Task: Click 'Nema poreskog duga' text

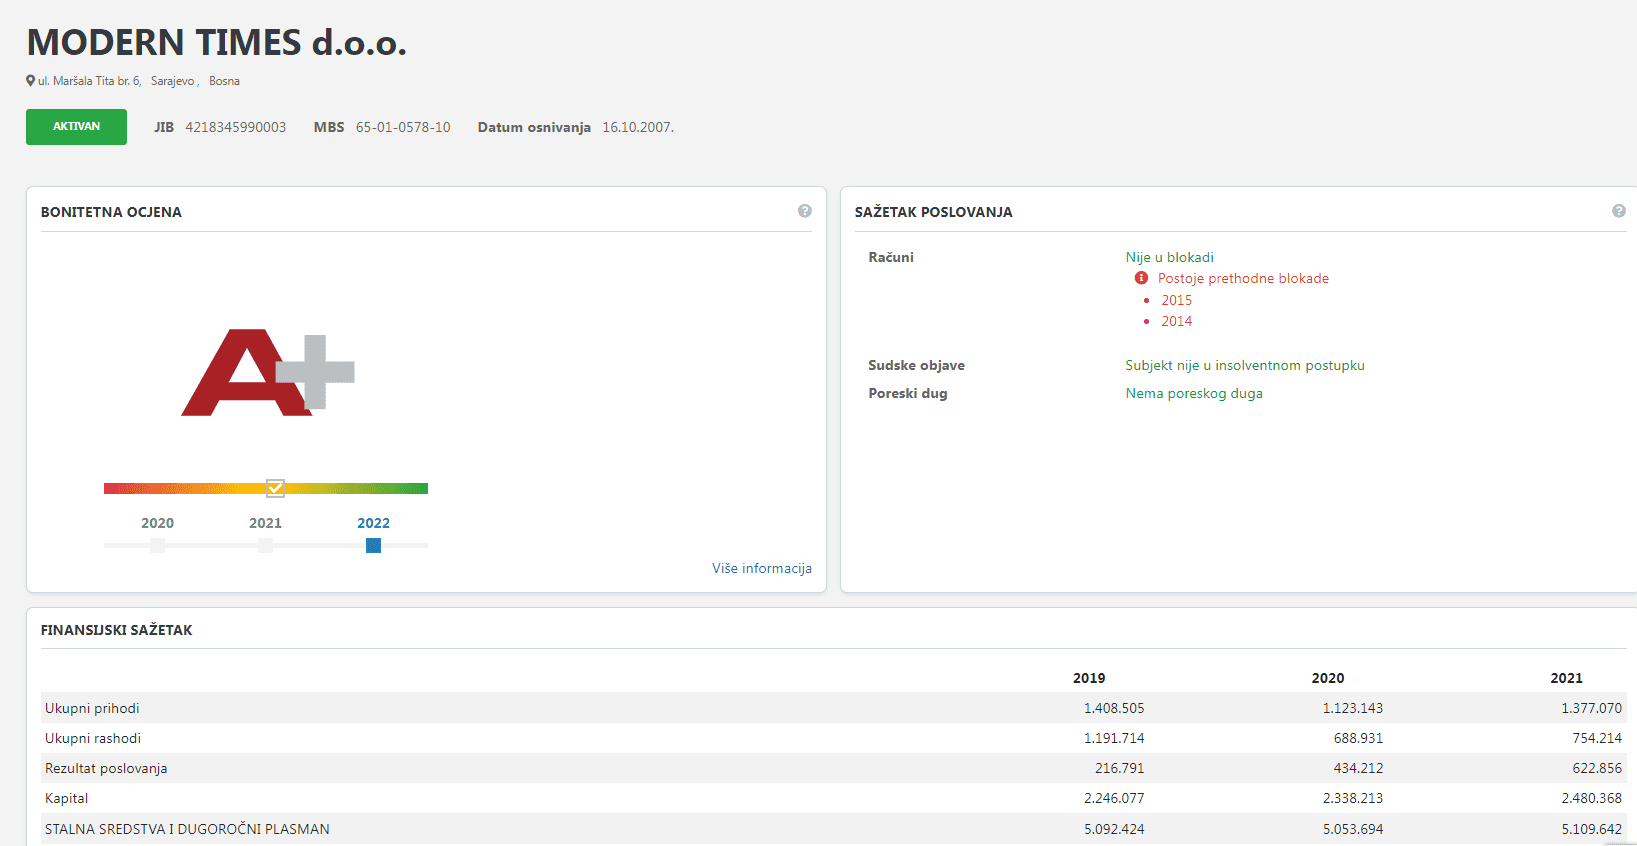Action: (x=1194, y=393)
